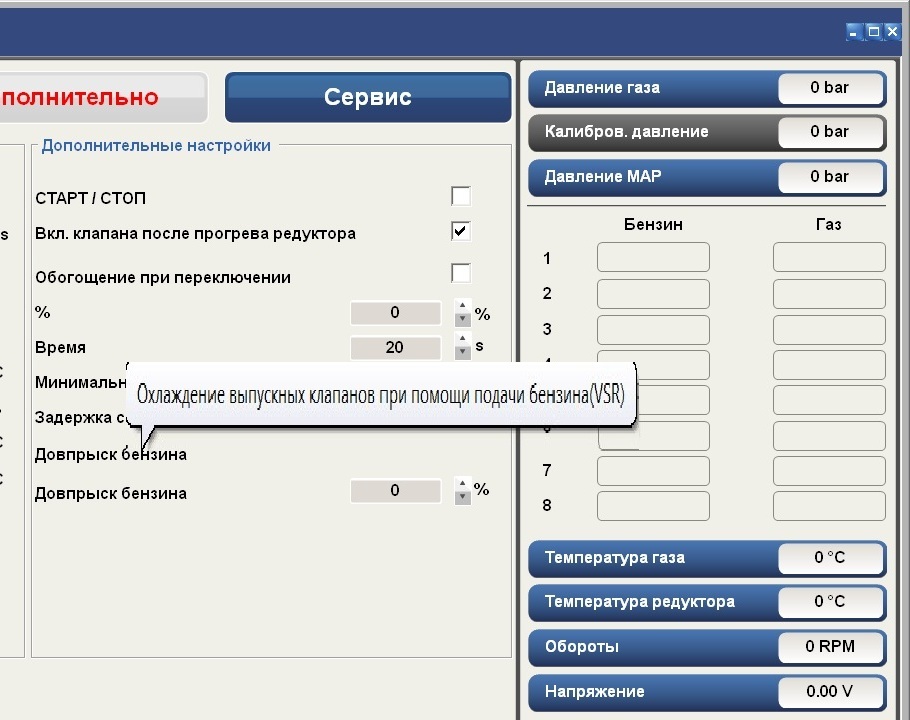Uncheck Вкл. клапана после прогрева редуктора
The width and height of the screenshot is (910, 720).
(x=460, y=232)
